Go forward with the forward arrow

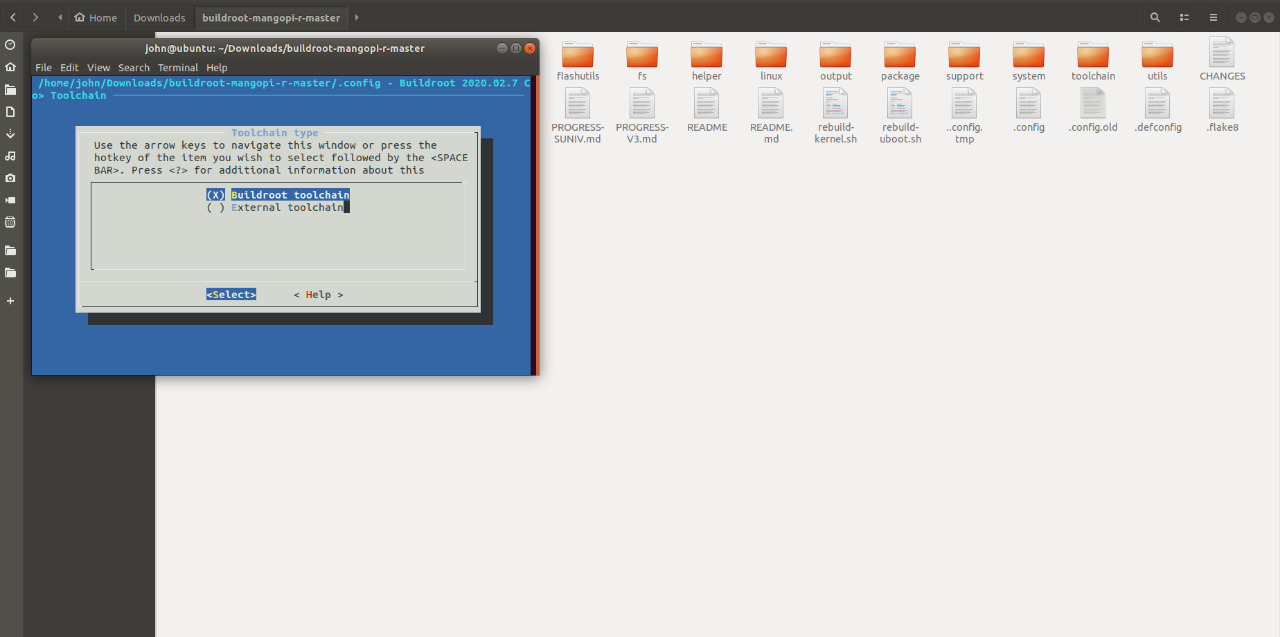tap(35, 17)
